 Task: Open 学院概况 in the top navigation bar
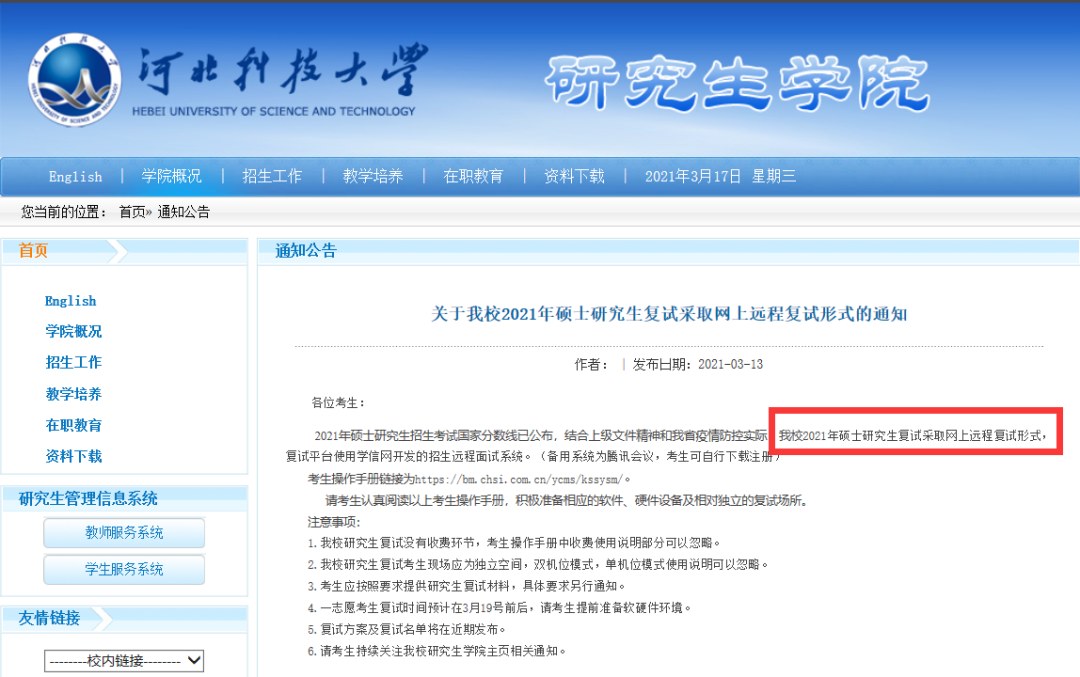(x=171, y=176)
